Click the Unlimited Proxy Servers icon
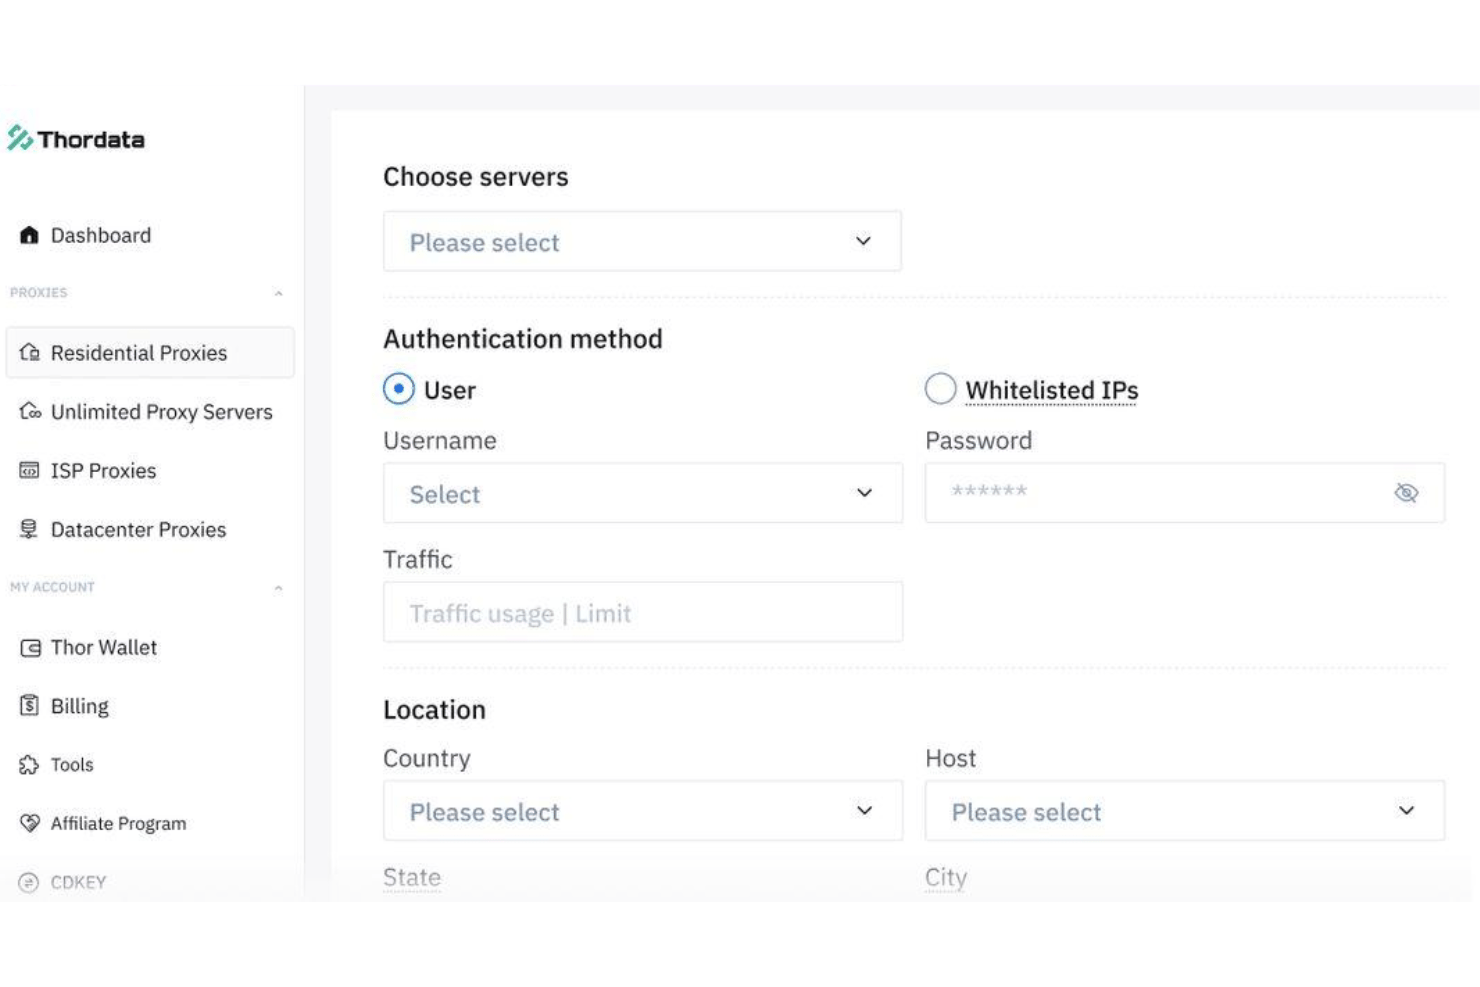 coord(30,411)
